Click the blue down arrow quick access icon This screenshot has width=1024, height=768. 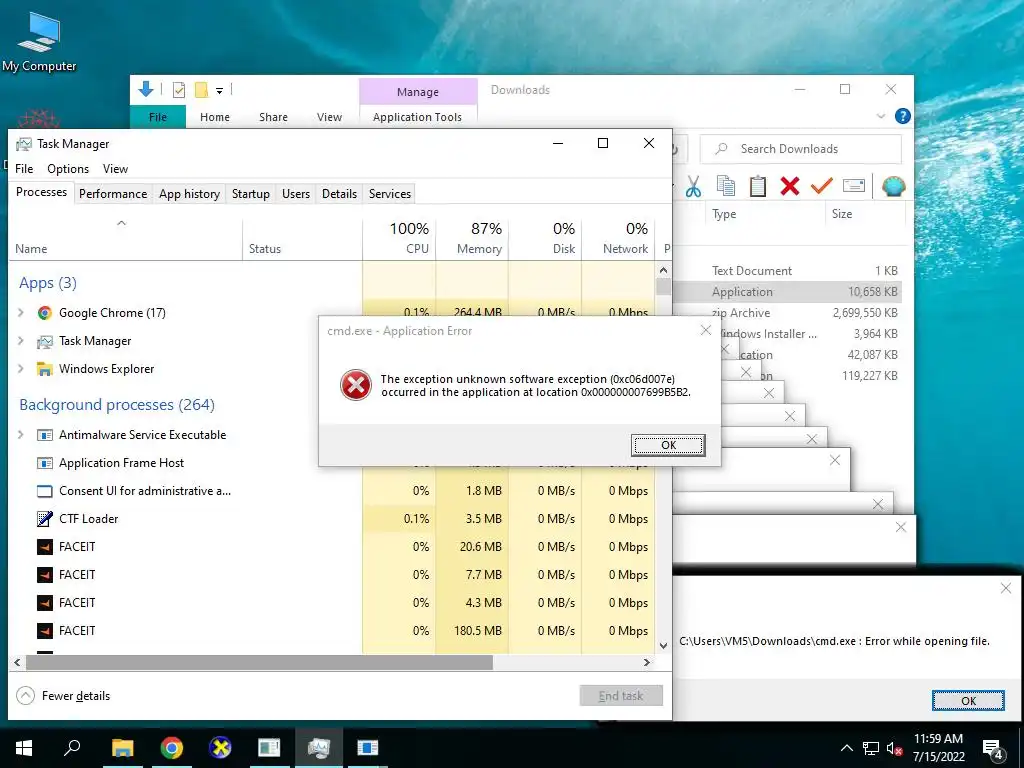coord(146,89)
